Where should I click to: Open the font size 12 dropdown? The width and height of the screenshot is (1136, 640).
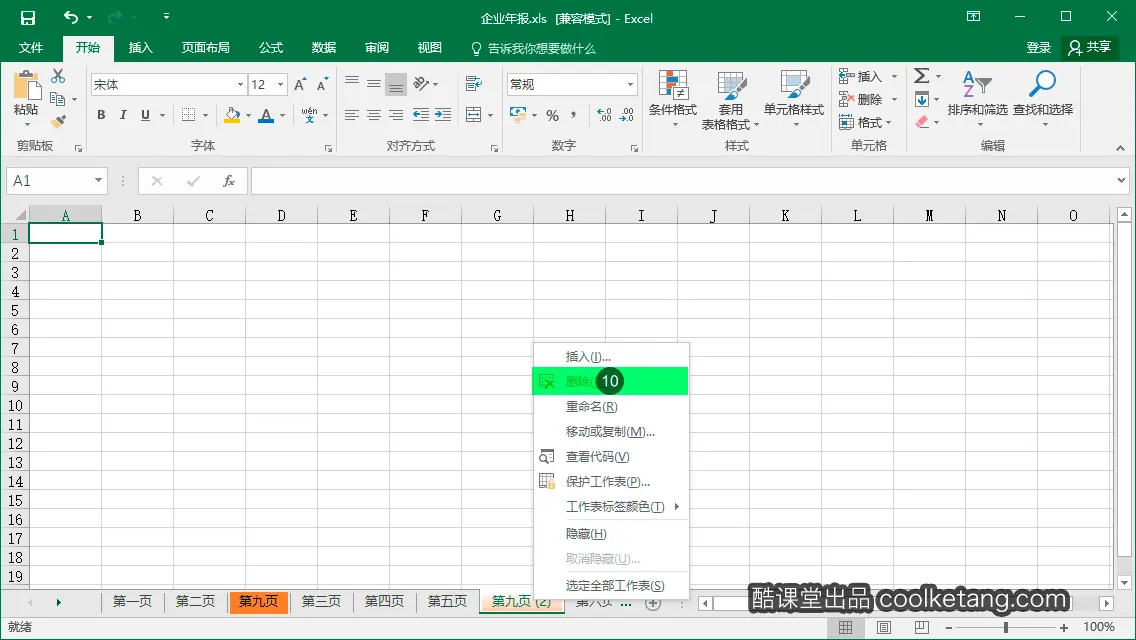point(280,85)
